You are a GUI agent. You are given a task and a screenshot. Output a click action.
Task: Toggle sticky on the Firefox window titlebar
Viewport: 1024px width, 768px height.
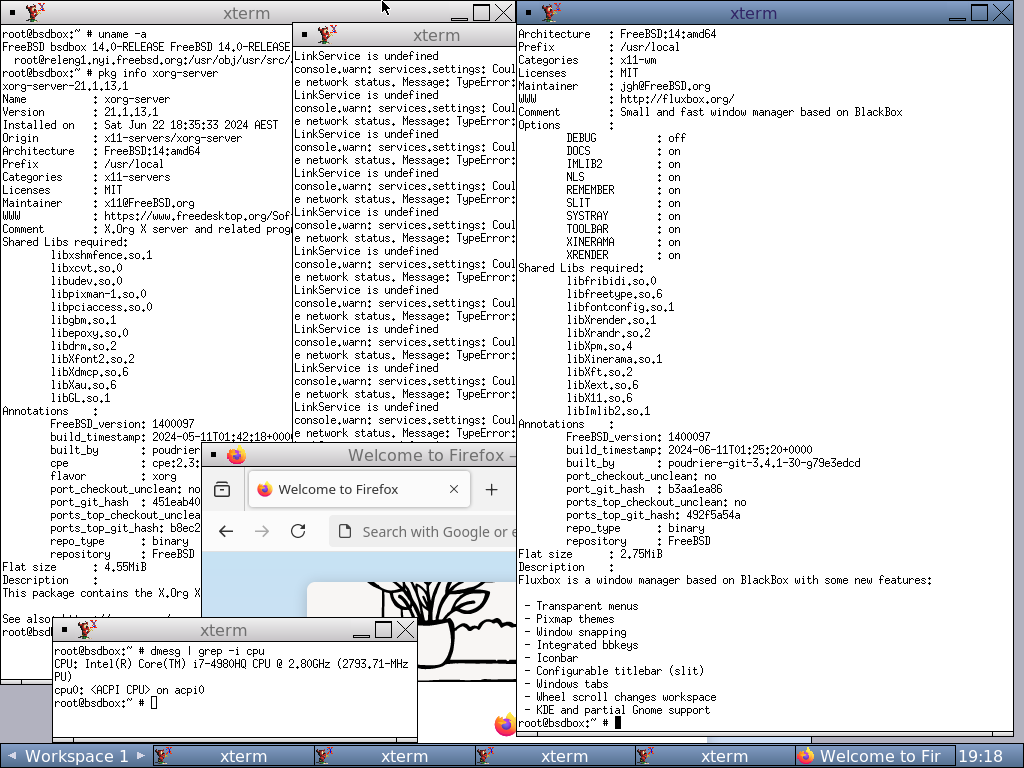(214, 455)
